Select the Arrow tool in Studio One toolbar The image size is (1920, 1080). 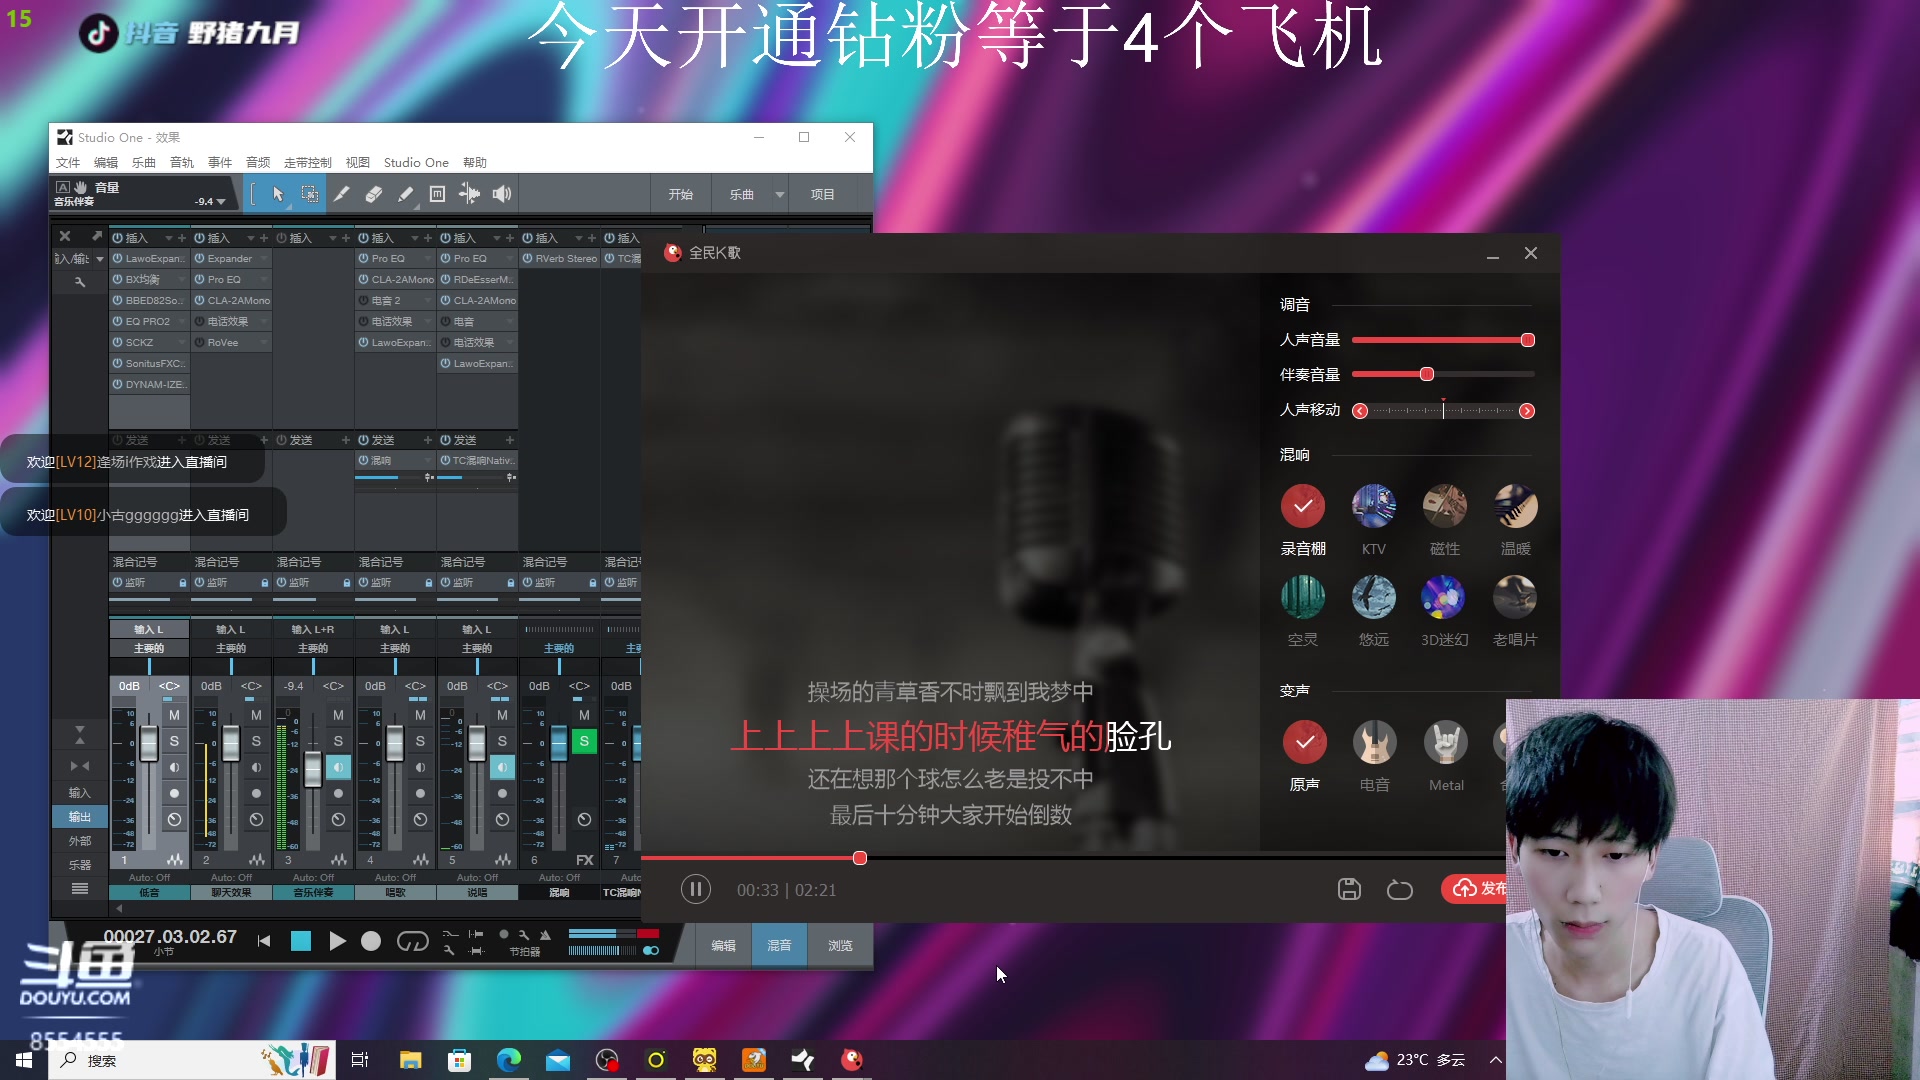click(x=278, y=194)
